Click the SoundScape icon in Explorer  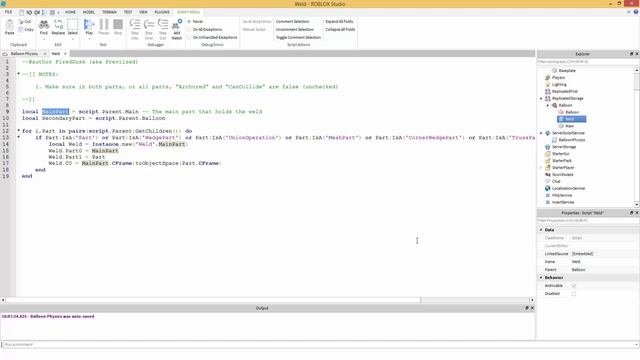coord(548,174)
